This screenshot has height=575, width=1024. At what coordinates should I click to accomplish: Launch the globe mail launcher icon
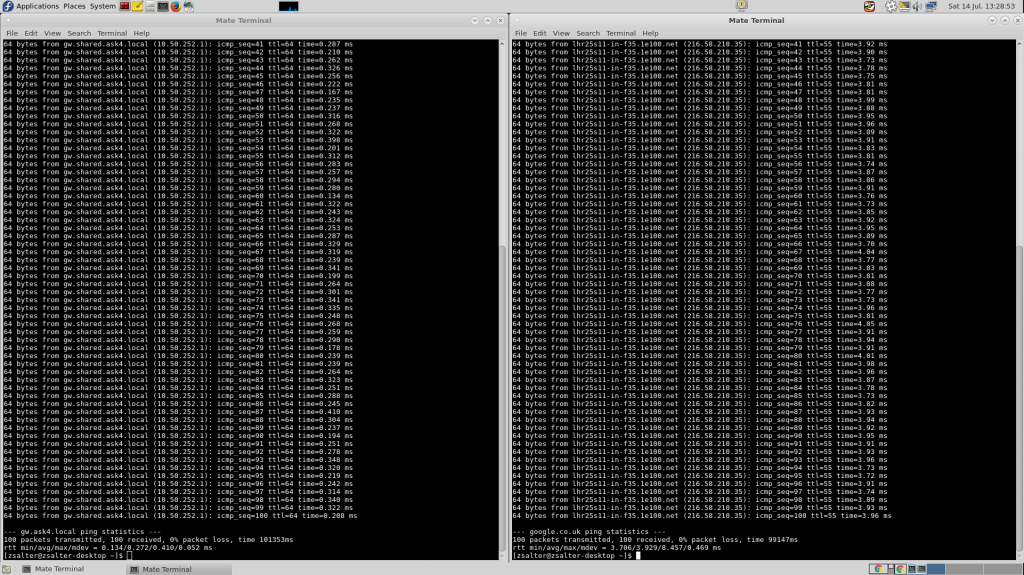(189, 6)
